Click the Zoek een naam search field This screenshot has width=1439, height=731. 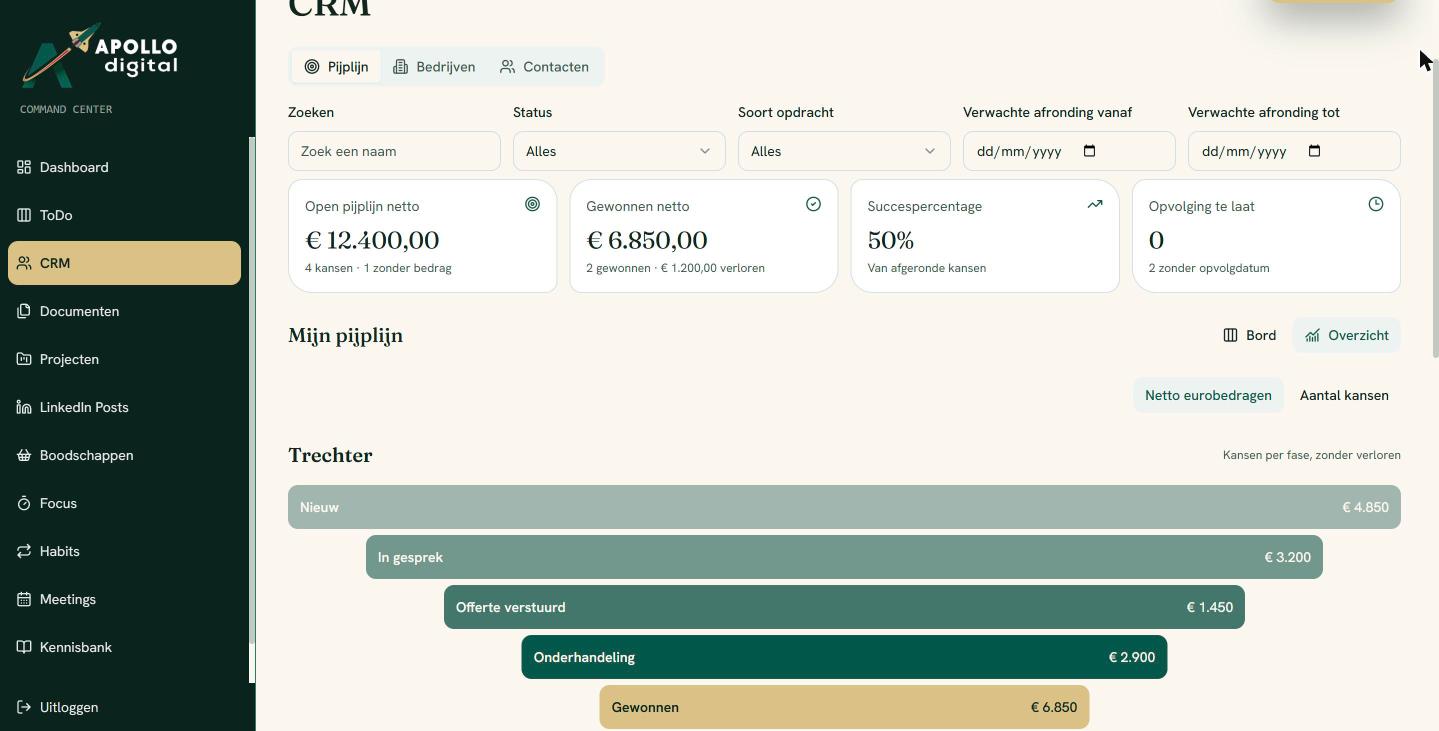[x=394, y=151]
